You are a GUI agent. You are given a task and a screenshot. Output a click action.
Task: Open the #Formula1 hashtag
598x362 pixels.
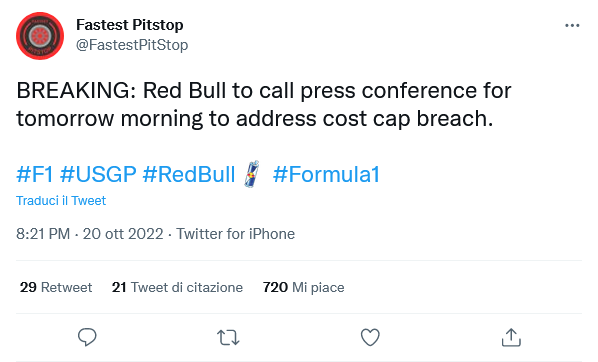pos(326,174)
